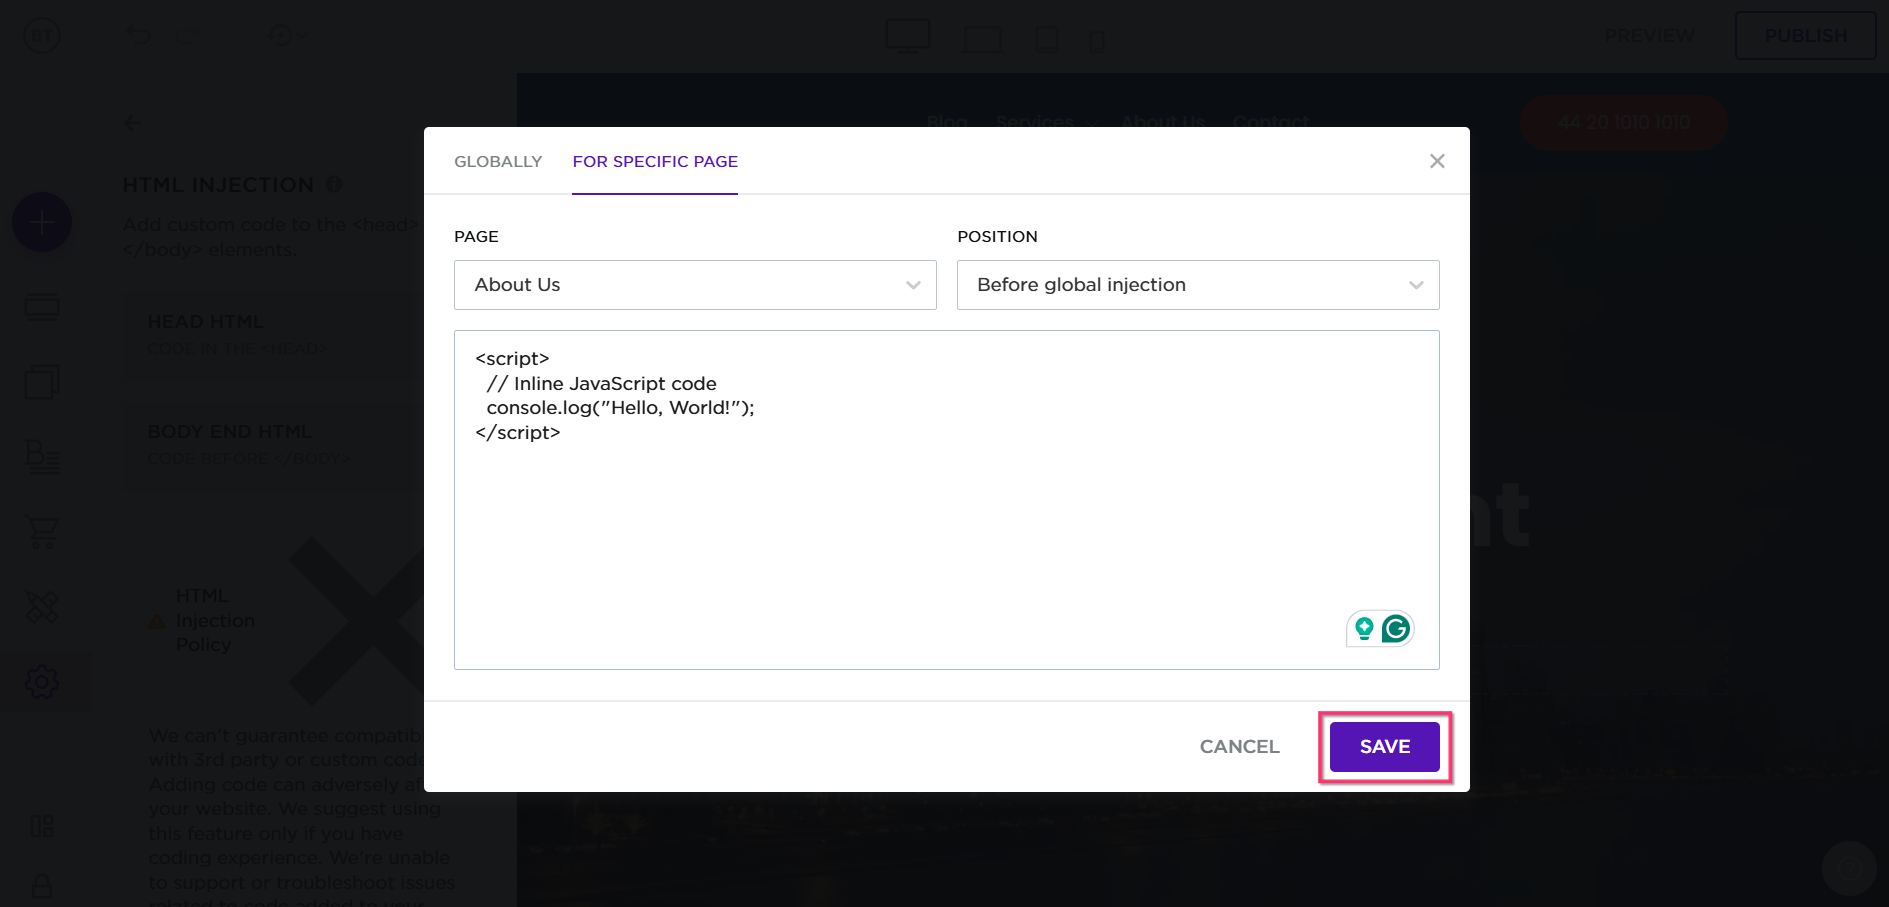Viewport: 1889px width, 907px height.
Task: Click the undo arrow icon
Action: [x=138, y=36]
